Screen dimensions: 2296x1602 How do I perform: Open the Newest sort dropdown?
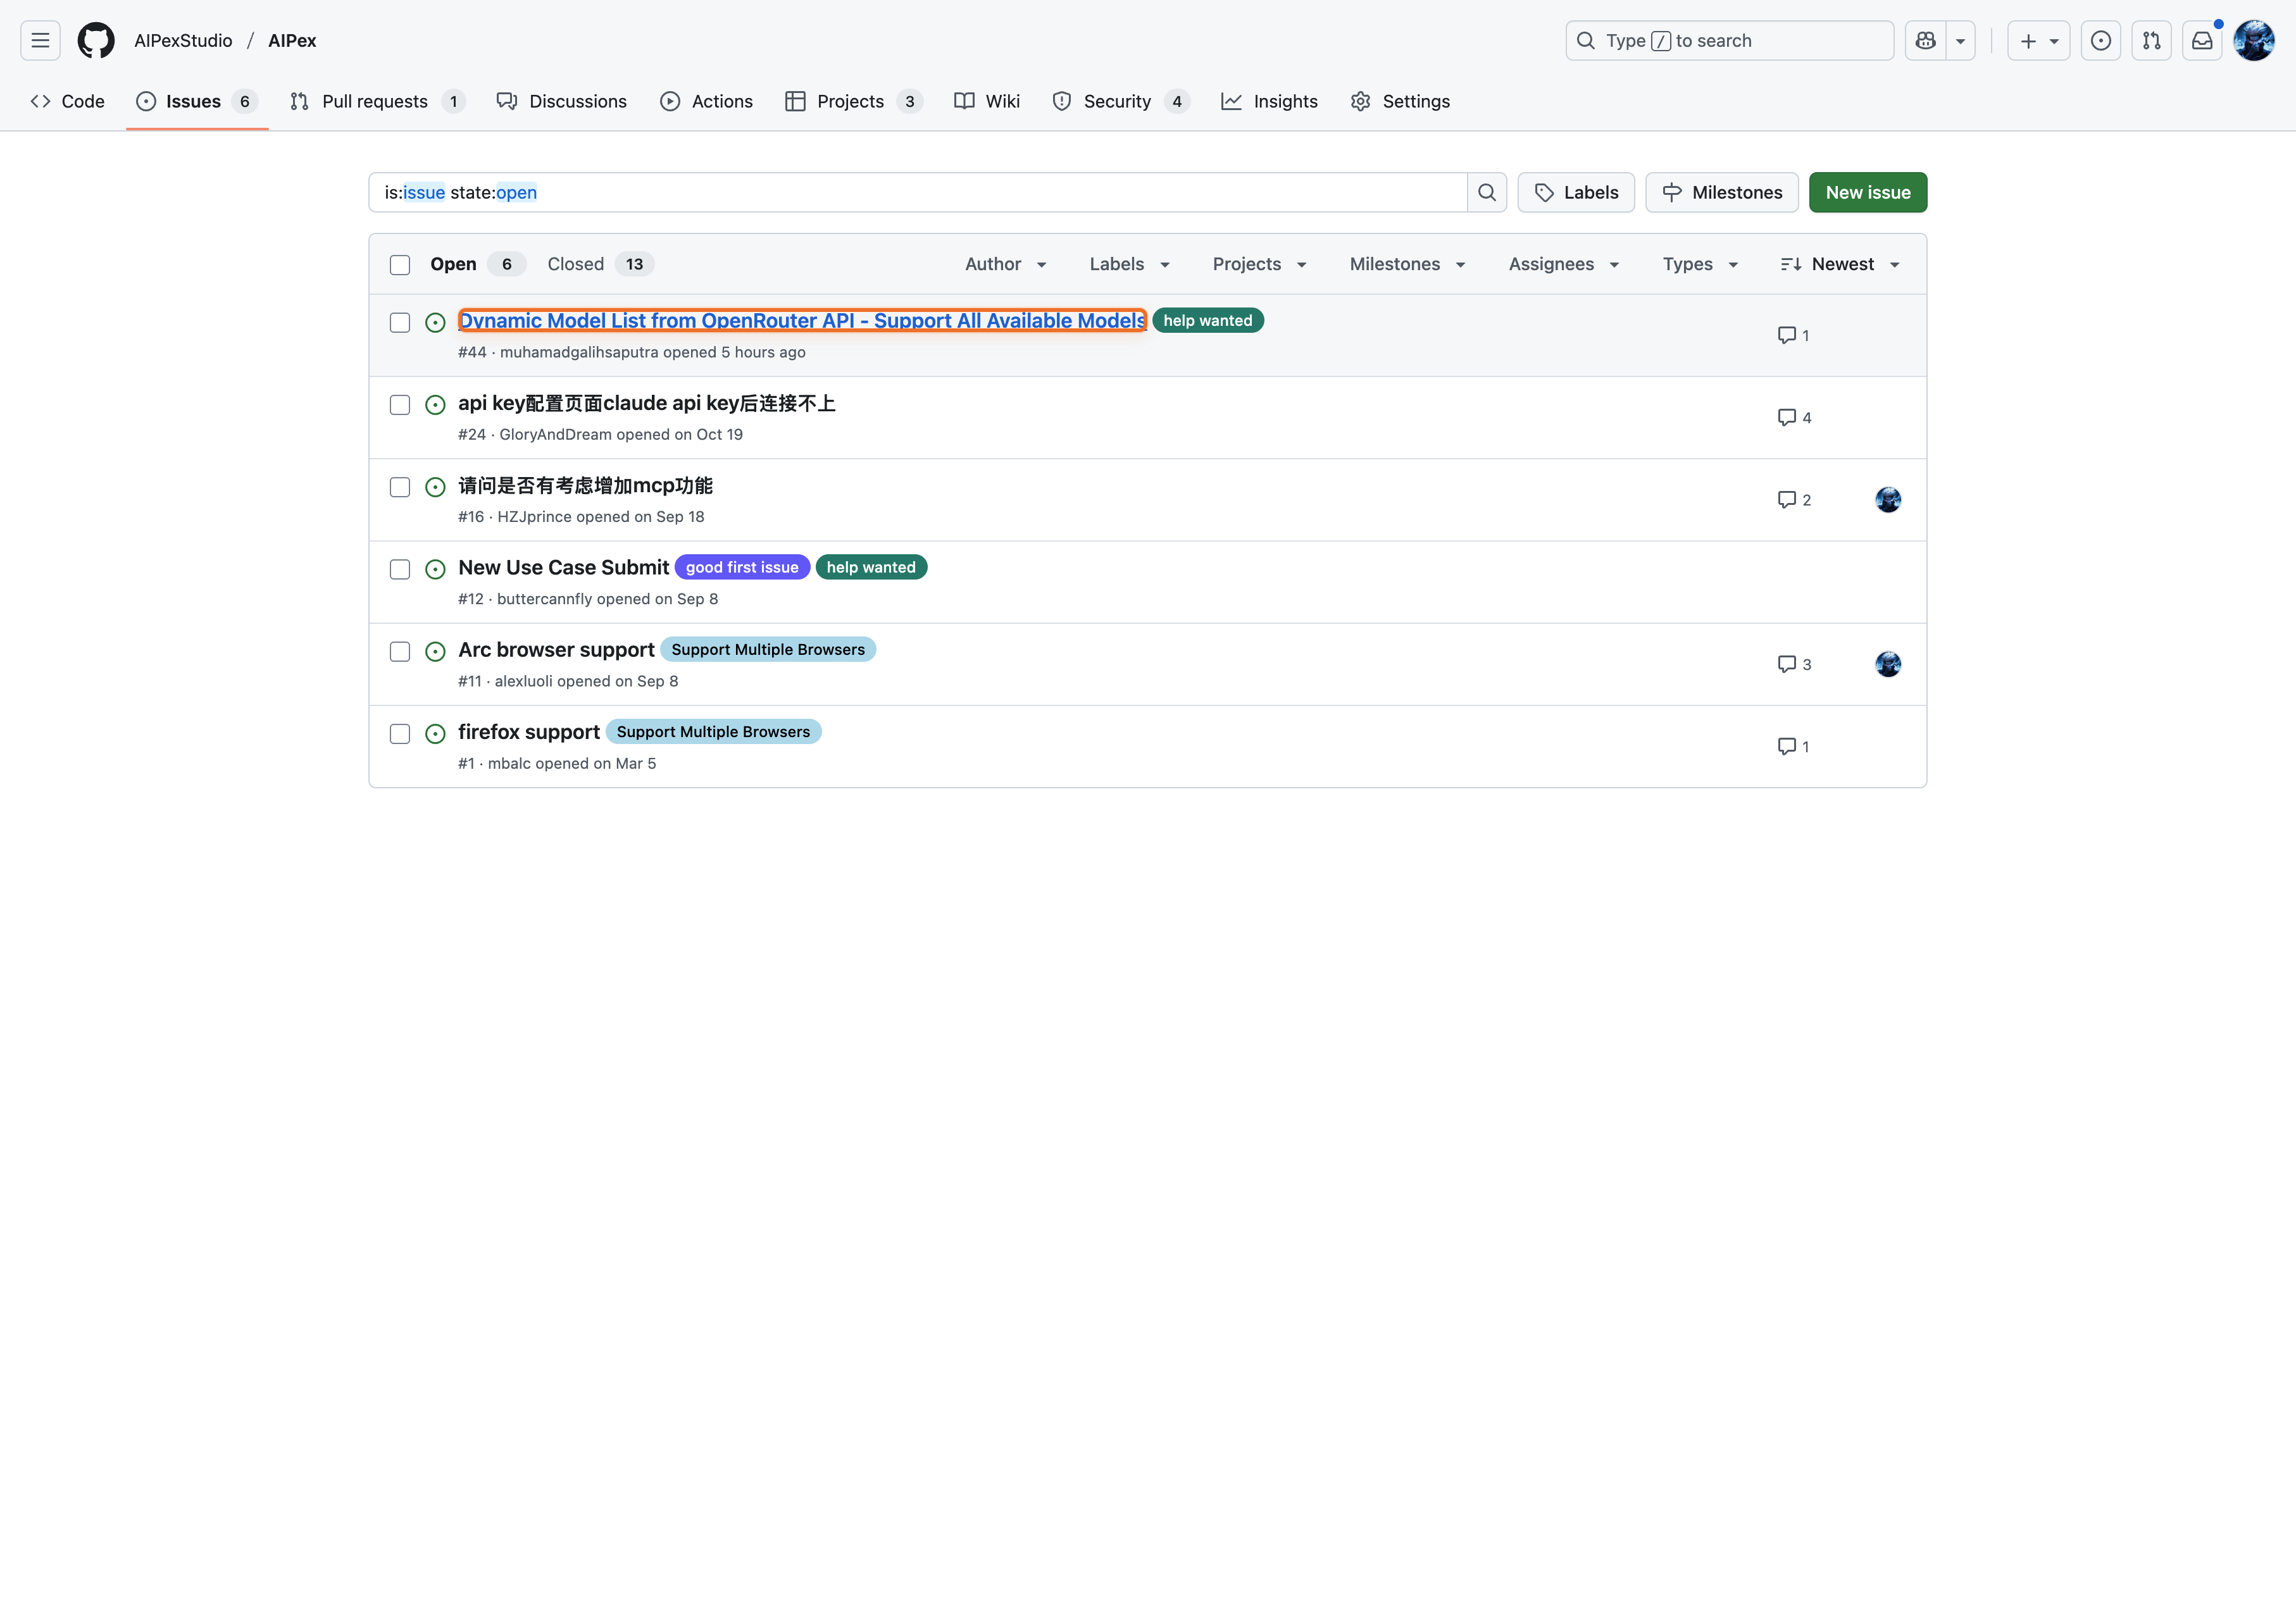tap(1840, 264)
